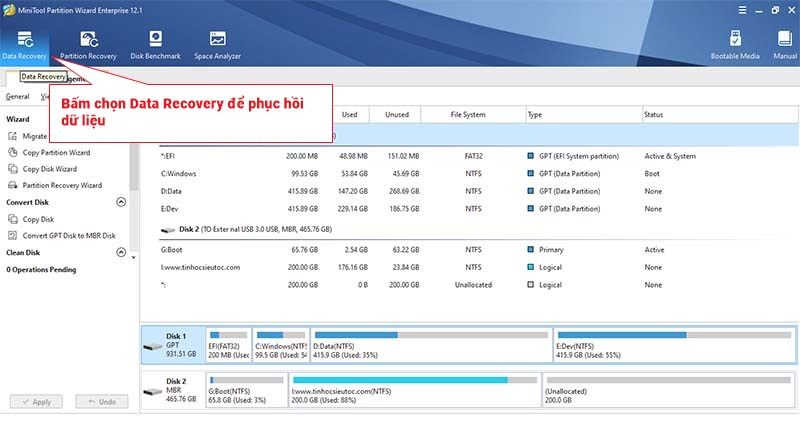Select the E:Dev partition row
The image size is (800, 426).
coord(478,208)
